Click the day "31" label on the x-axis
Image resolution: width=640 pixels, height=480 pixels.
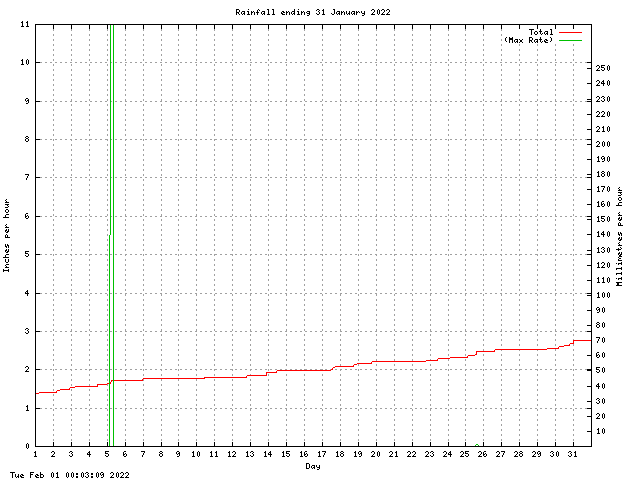(x=572, y=454)
